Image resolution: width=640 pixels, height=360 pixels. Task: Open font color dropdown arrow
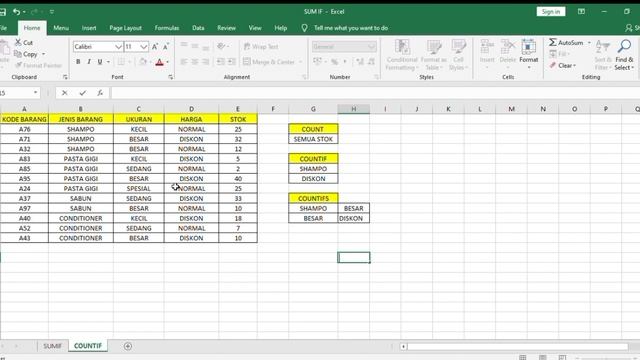[x=168, y=62]
